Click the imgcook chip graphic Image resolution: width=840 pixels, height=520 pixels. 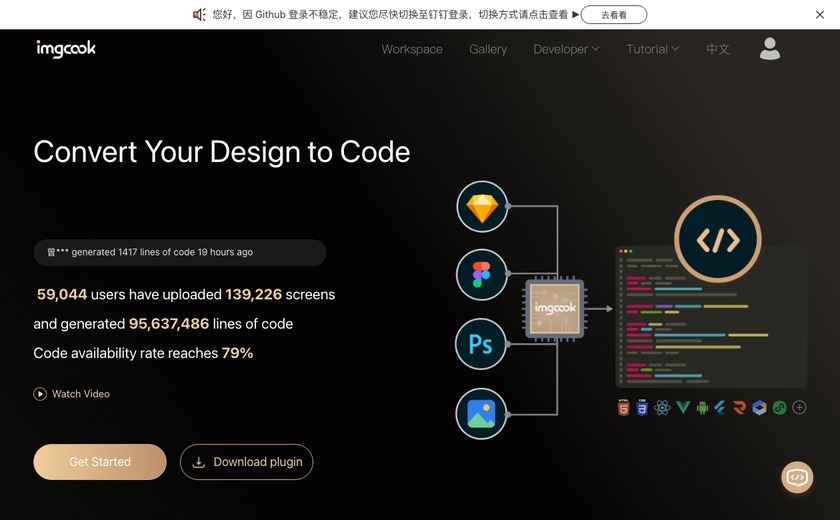[555, 308]
